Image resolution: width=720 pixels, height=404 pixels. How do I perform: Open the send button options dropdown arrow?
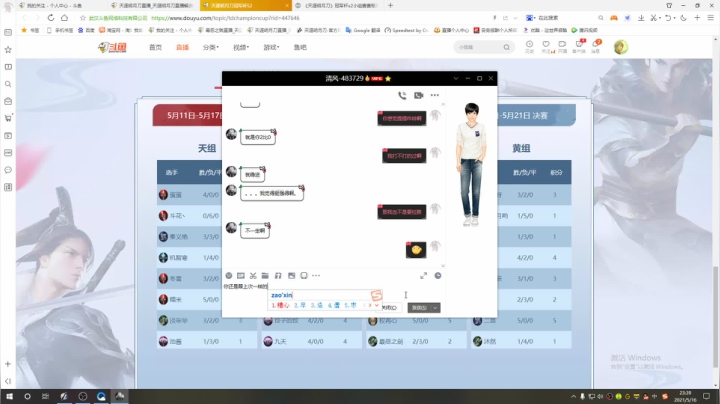tap(435, 308)
